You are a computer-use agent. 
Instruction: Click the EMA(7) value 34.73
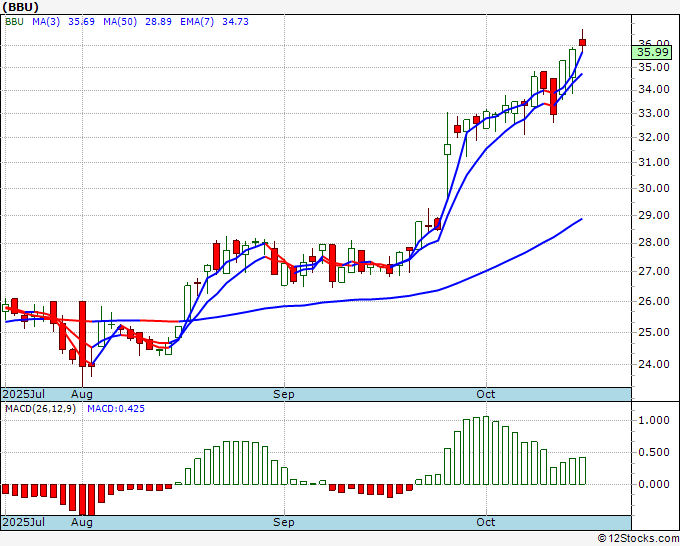[x=235, y=22]
